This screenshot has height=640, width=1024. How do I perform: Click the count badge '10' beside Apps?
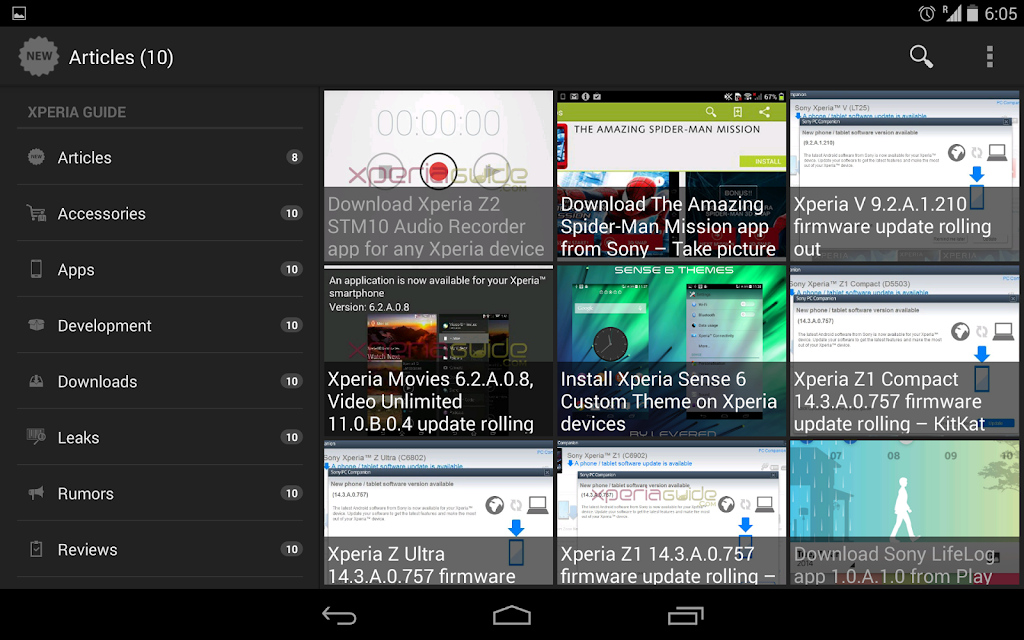click(291, 269)
